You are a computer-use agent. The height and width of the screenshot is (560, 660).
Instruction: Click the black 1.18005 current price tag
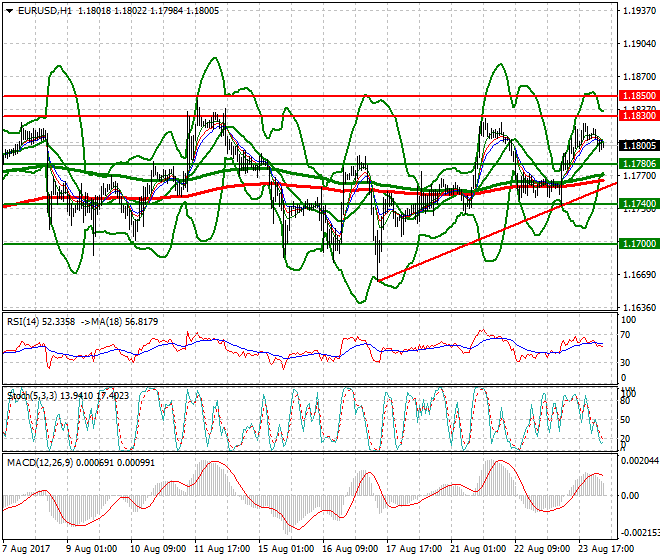pos(638,145)
